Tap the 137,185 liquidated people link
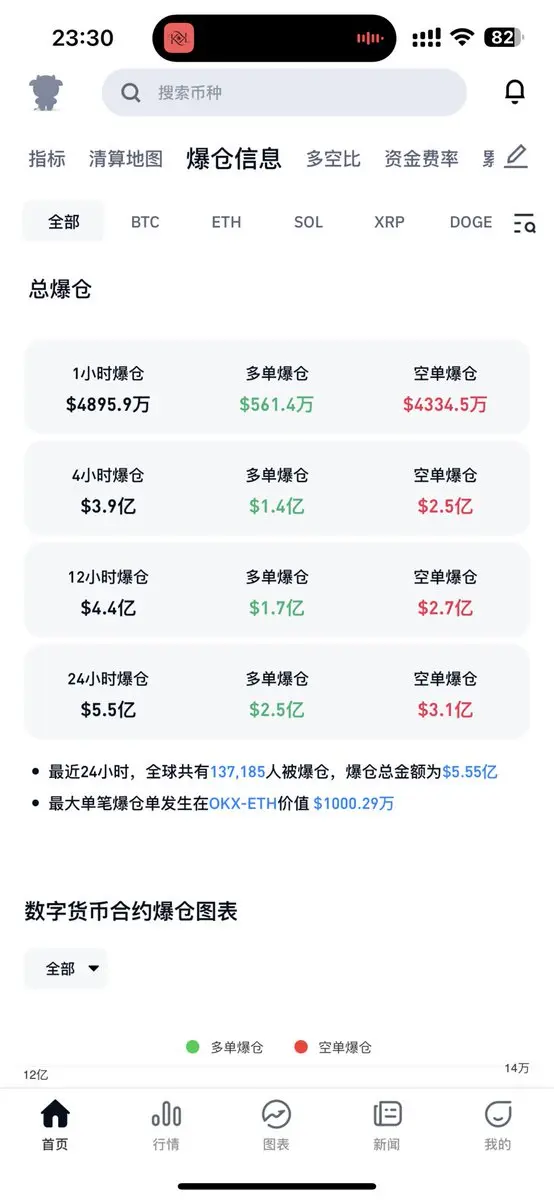Viewport: 554px width, 1200px height. pyautogui.click(x=237, y=771)
